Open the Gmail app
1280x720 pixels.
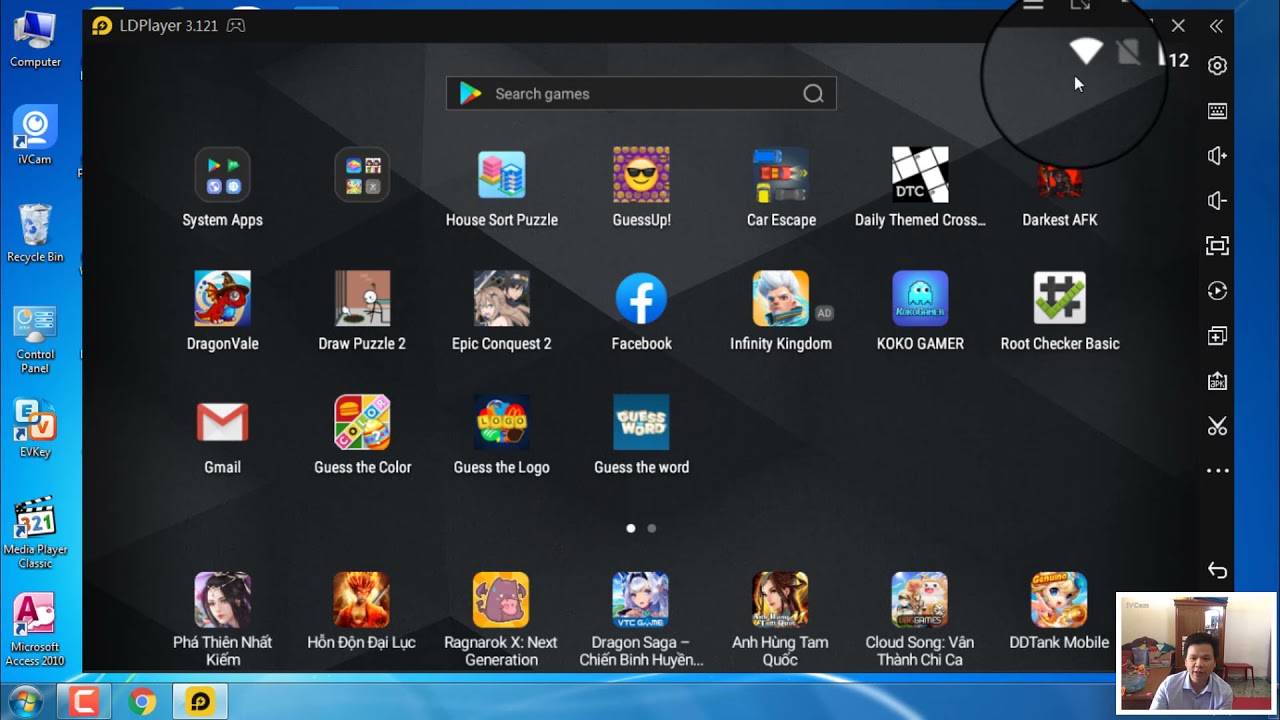point(222,422)
